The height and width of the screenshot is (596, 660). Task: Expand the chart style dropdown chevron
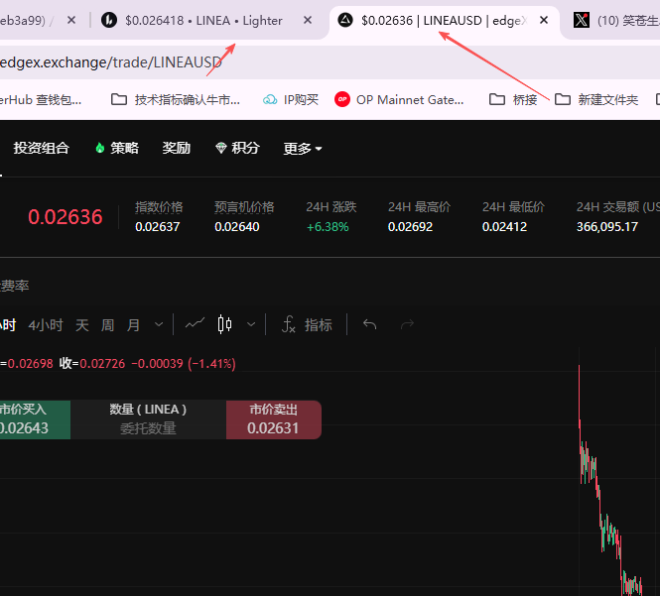coord(251,325)
